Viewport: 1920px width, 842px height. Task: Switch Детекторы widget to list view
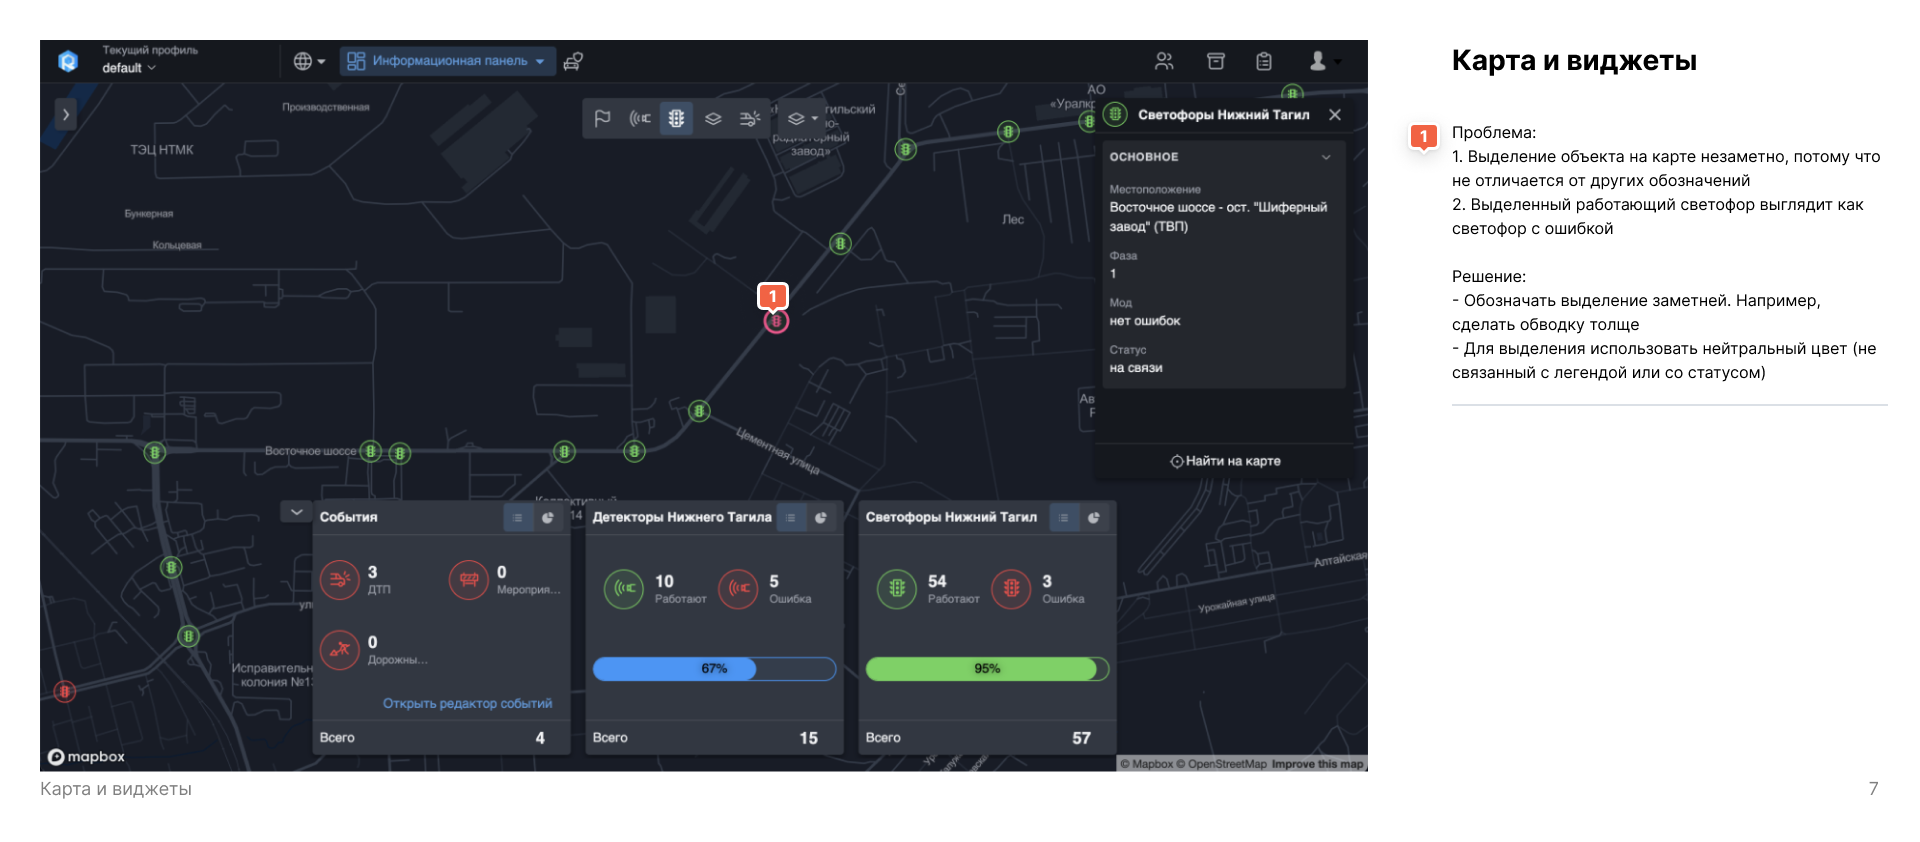point(790,517)
